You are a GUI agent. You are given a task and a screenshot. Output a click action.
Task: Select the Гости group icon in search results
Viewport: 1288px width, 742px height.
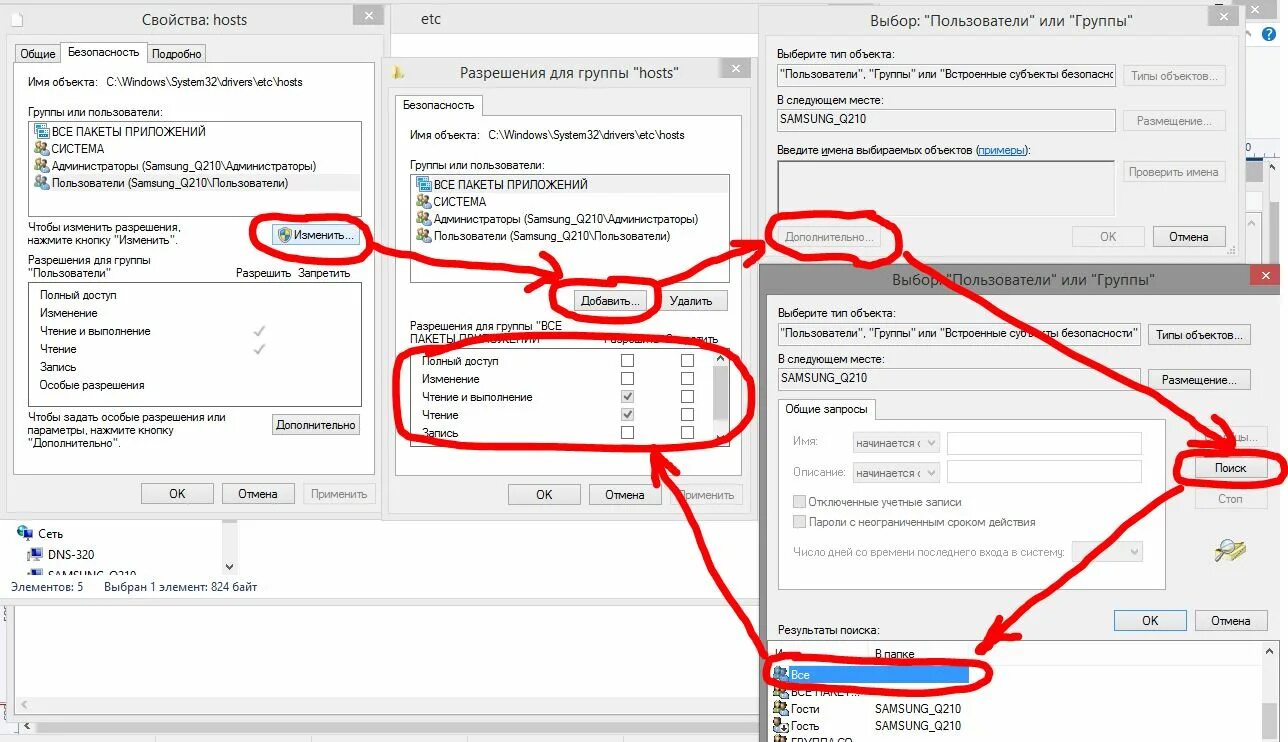pos(781,708)
